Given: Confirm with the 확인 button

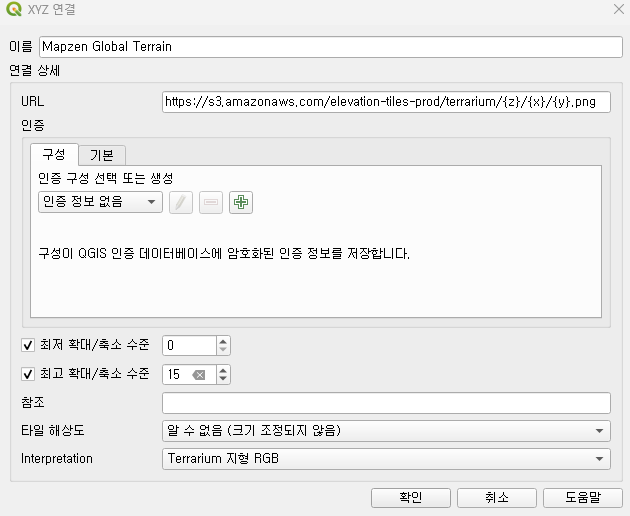Looking at the screenshot, I should [x=411, y=498].
